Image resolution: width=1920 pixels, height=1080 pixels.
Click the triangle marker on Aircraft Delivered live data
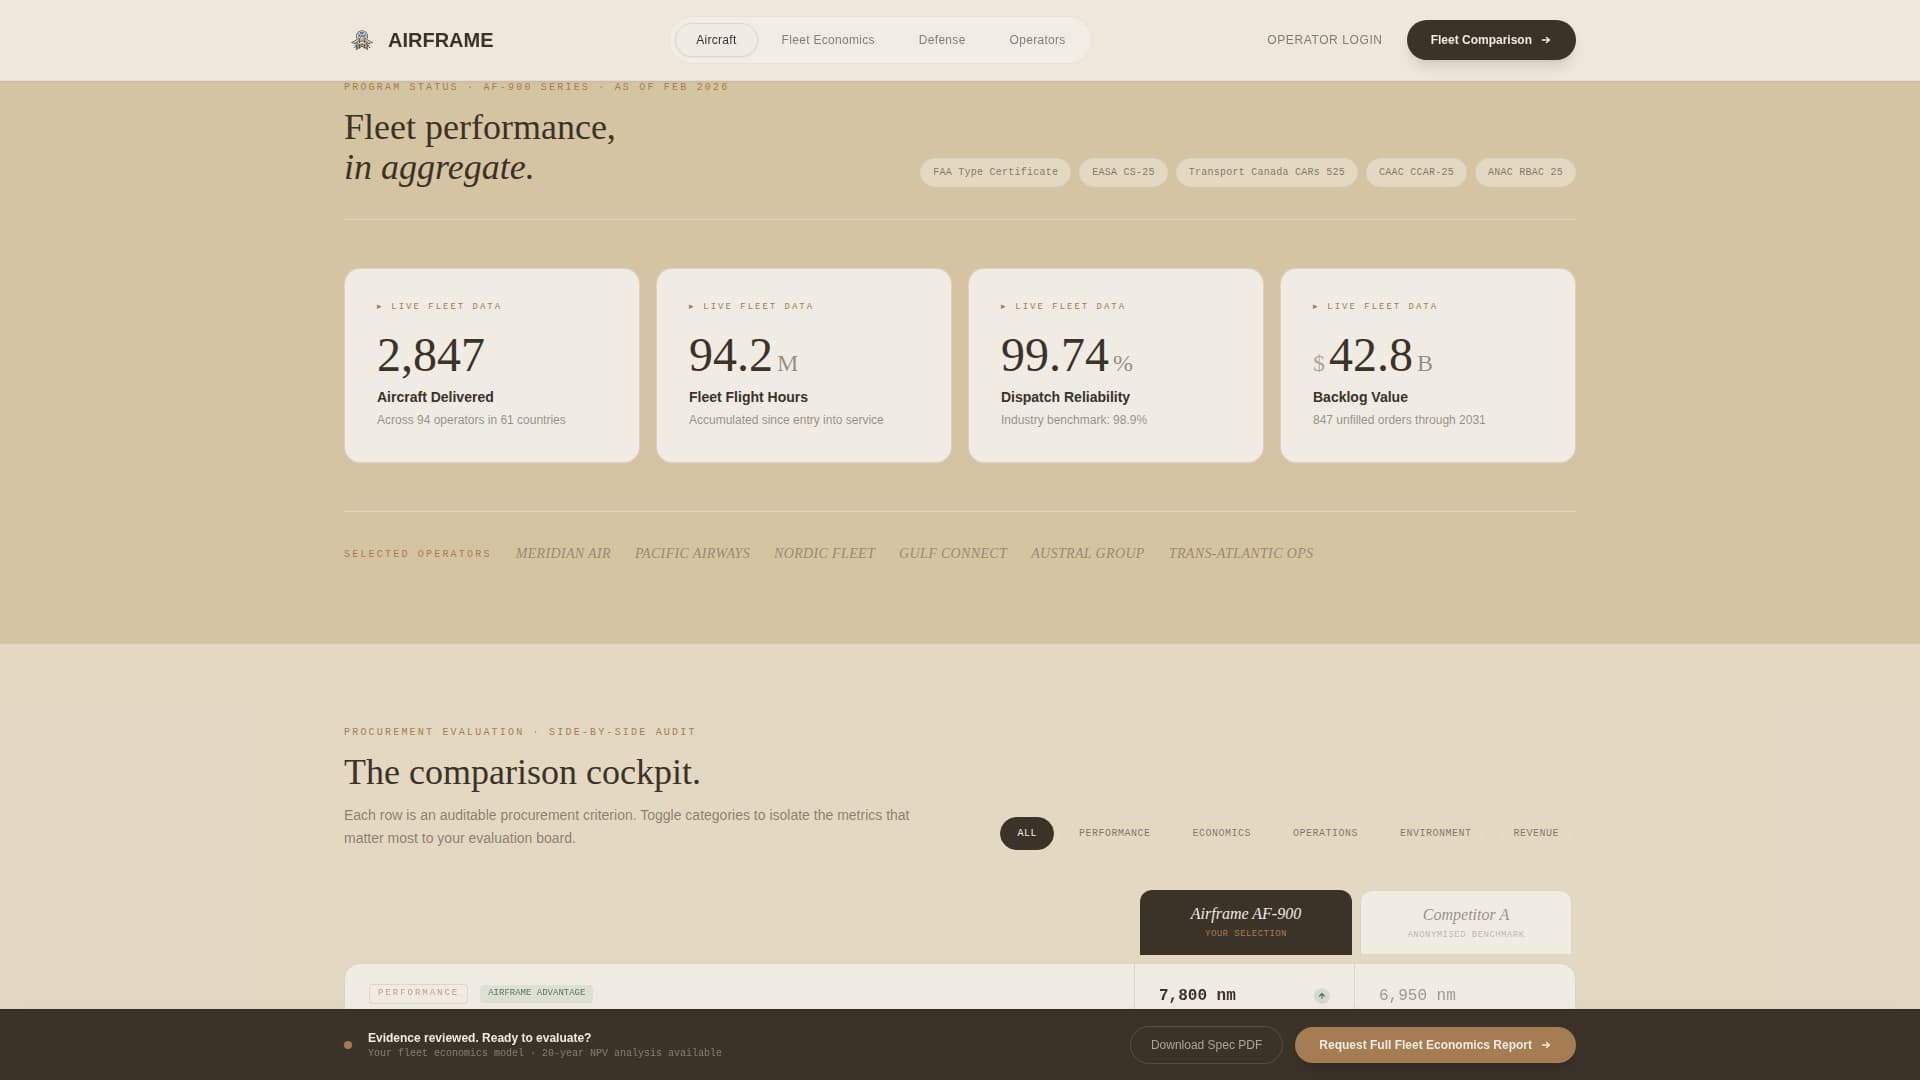tap(381, 306)
